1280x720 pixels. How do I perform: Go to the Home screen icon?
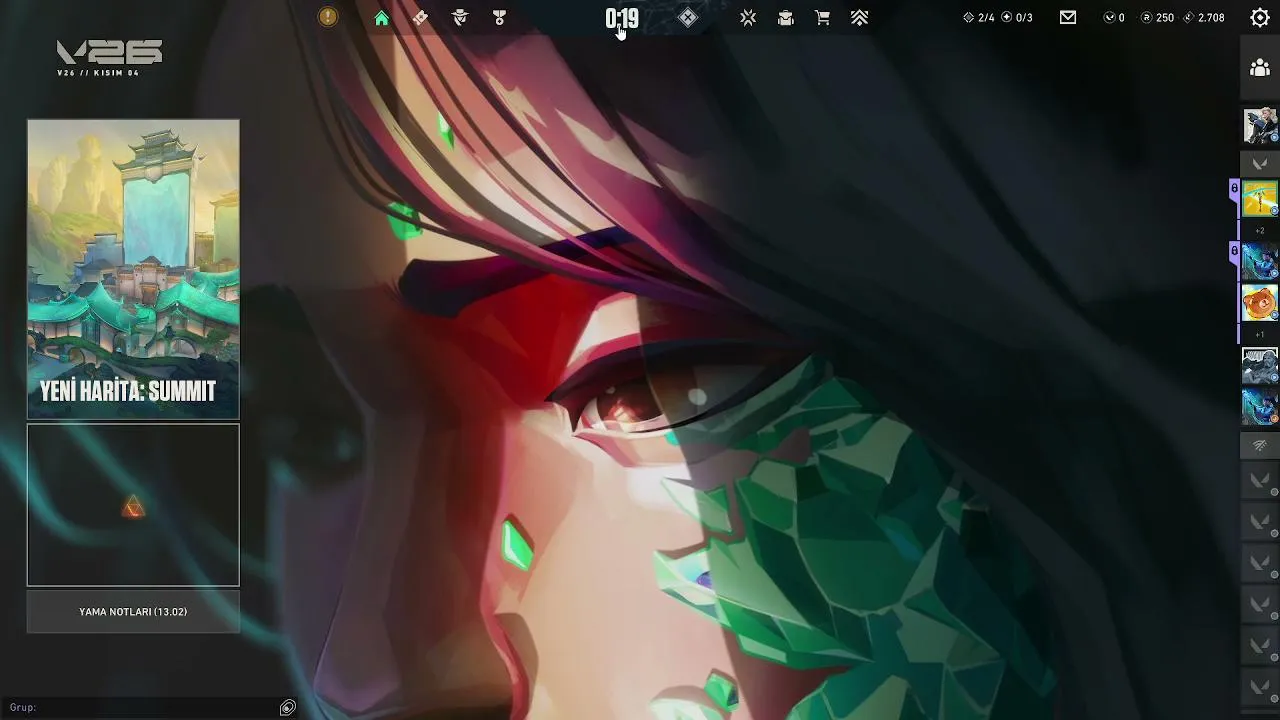click(x=382, y=18)
